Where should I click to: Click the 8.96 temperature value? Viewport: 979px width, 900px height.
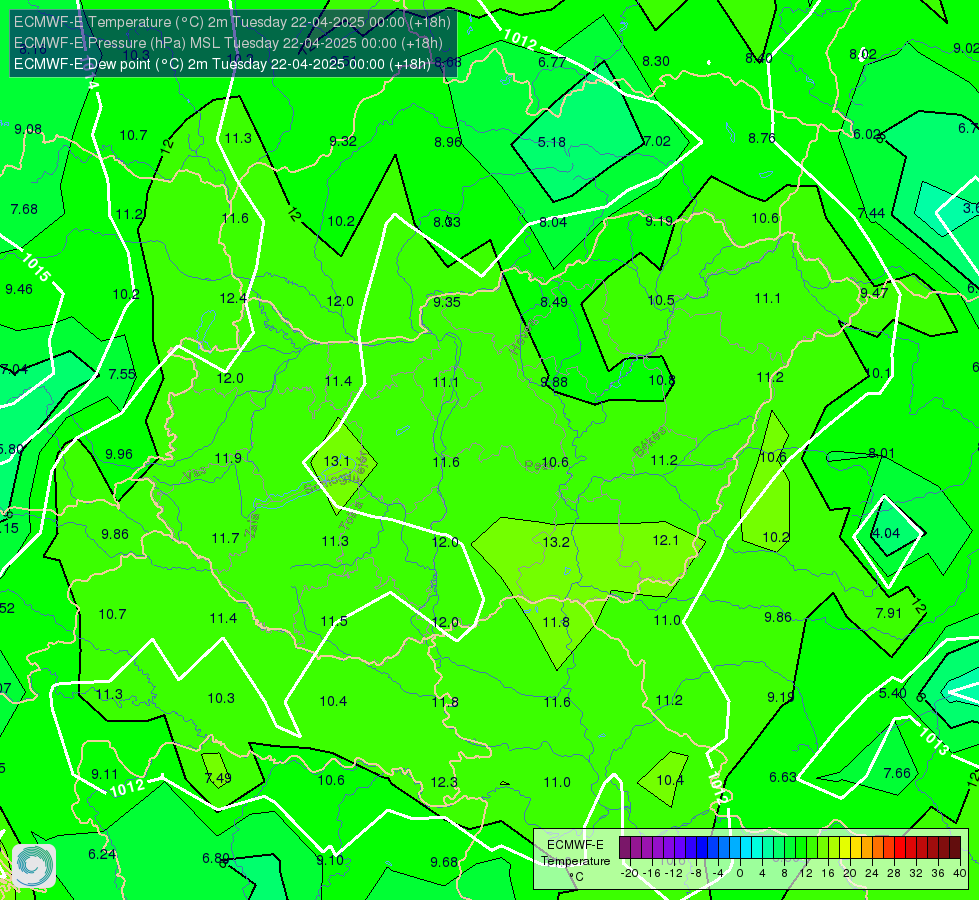tap(448, 142)
